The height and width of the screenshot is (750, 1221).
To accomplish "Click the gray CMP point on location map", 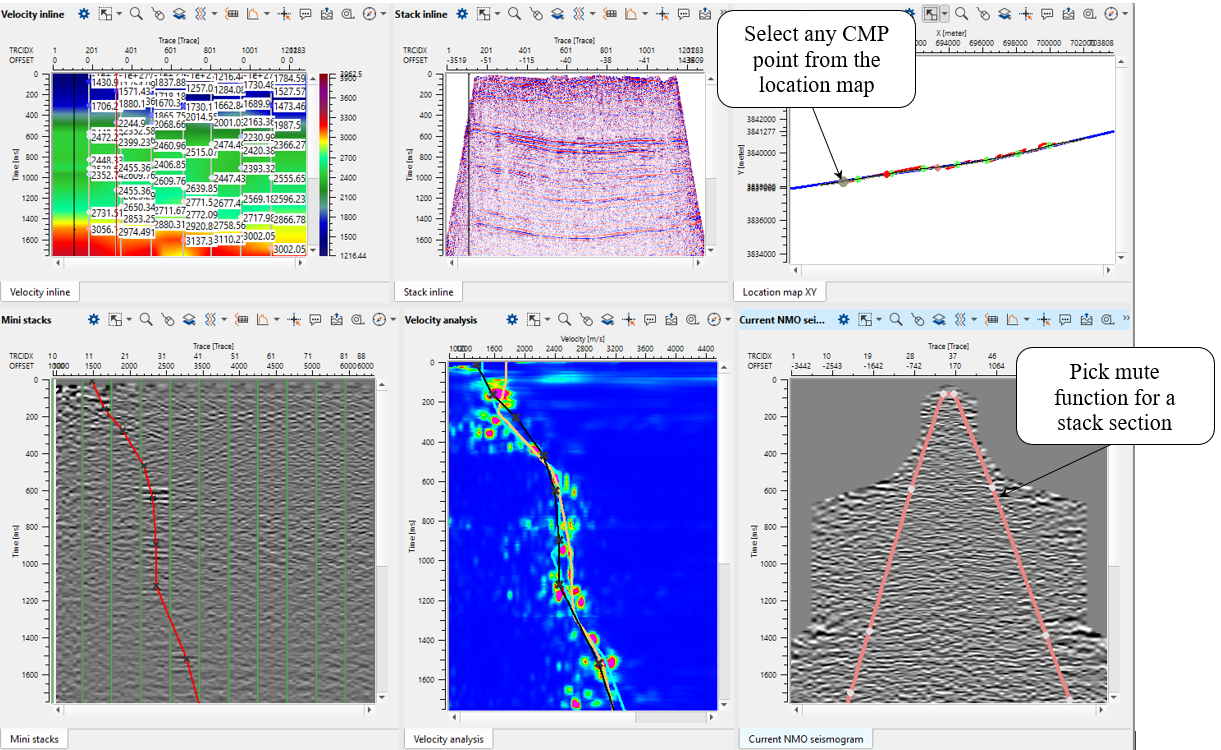I will pyautogui.click(x=843, y=182).
